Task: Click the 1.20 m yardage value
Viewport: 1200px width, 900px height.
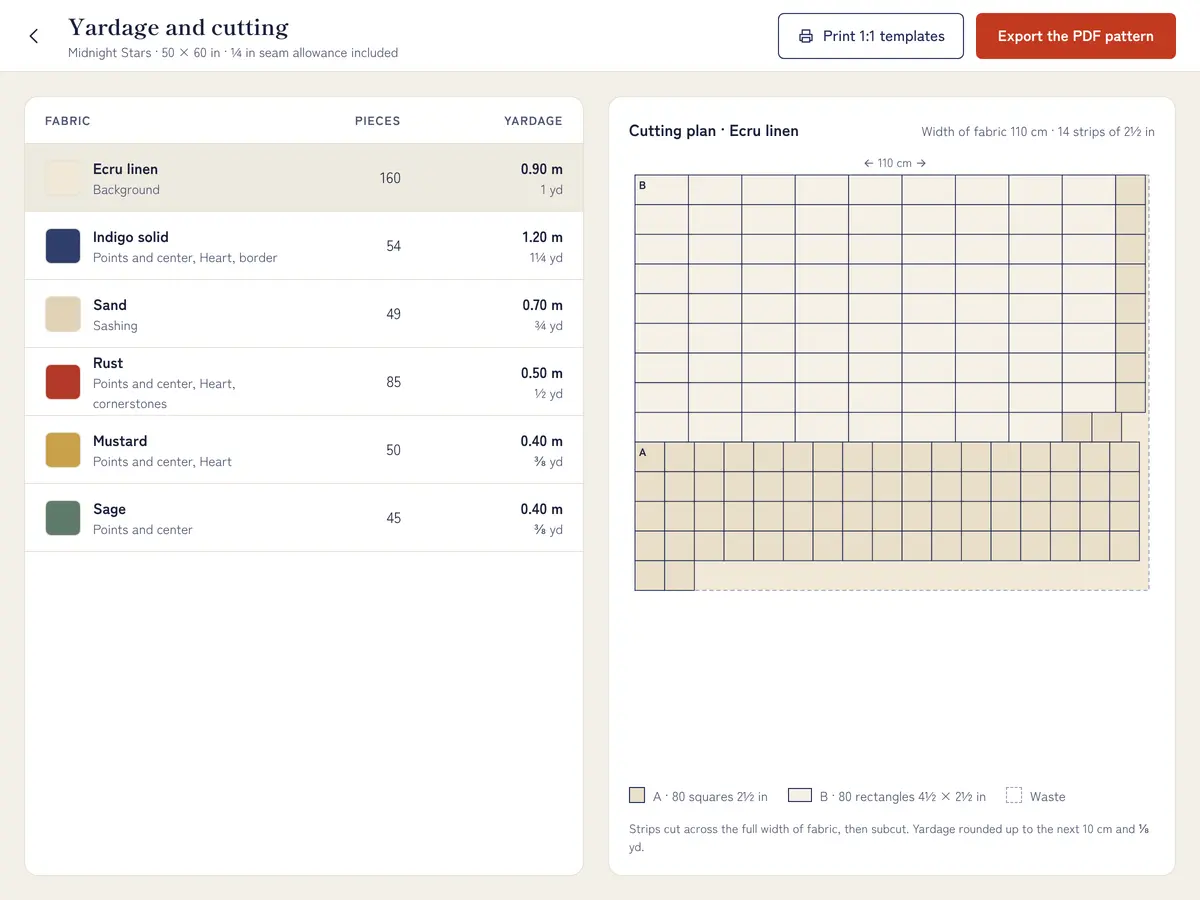Action: coord(542,237)
